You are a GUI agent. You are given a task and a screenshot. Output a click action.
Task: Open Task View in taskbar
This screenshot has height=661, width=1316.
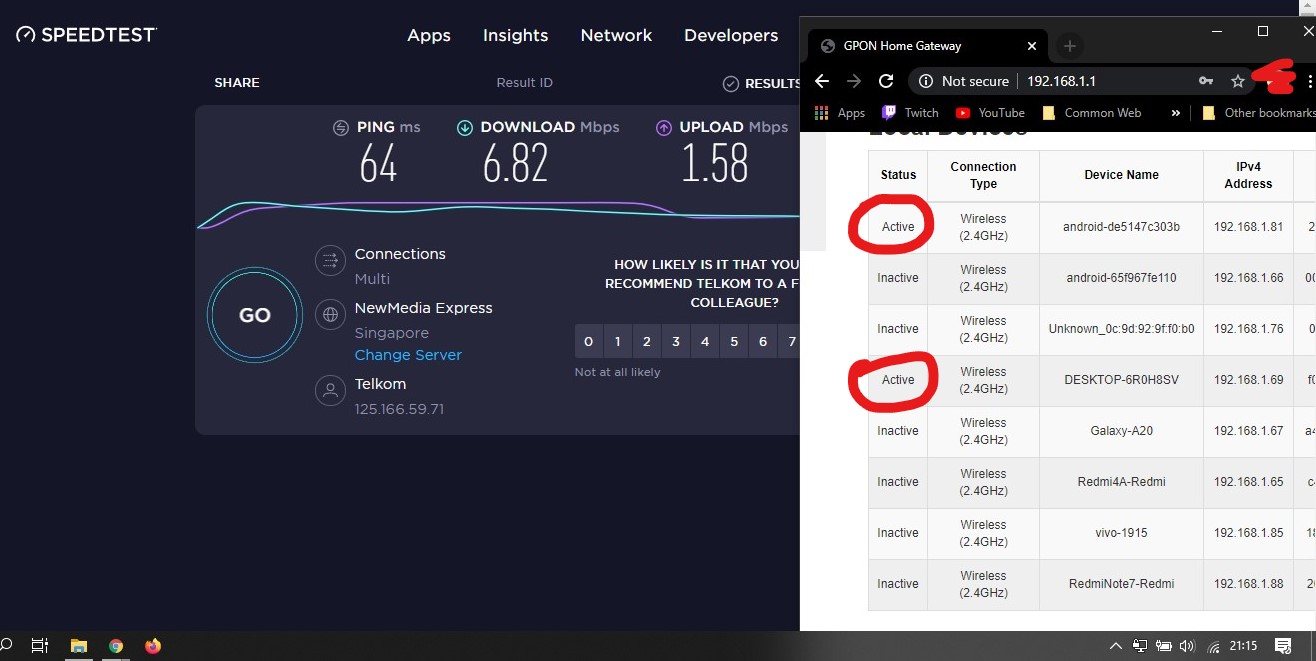(x=40, y=646)
